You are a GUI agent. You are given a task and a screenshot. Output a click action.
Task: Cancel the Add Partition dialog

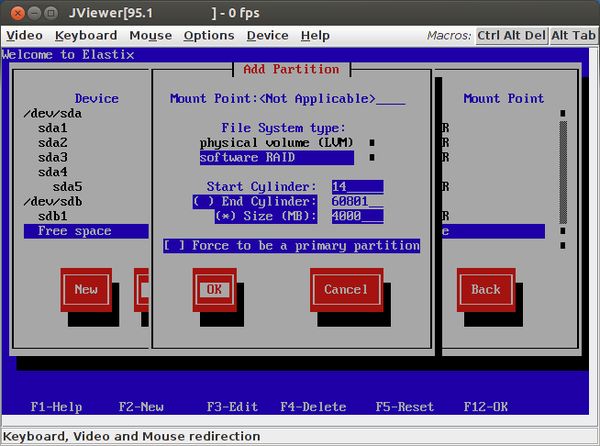pyautogui.click(x=346, y=290)
